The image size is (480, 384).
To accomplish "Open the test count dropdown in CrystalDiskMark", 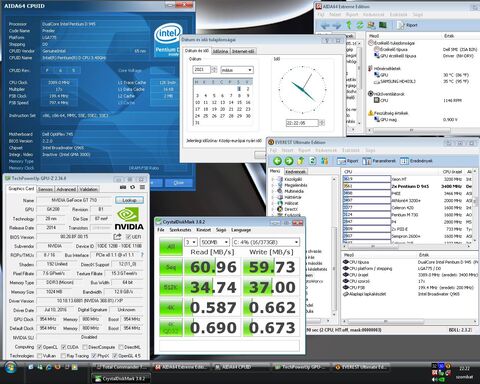I will 191,242.
